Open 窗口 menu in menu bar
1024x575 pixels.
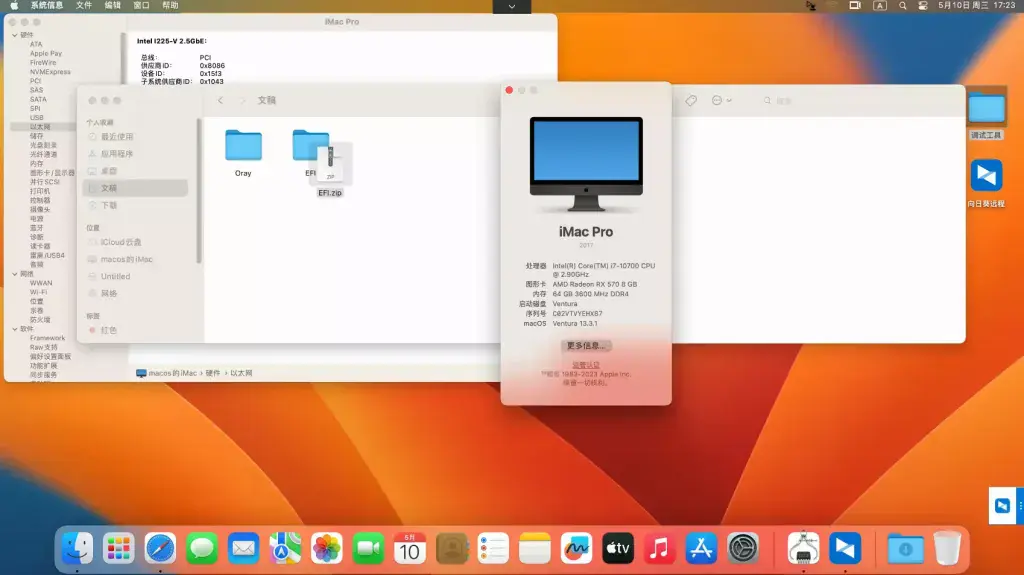click(141, 5)
